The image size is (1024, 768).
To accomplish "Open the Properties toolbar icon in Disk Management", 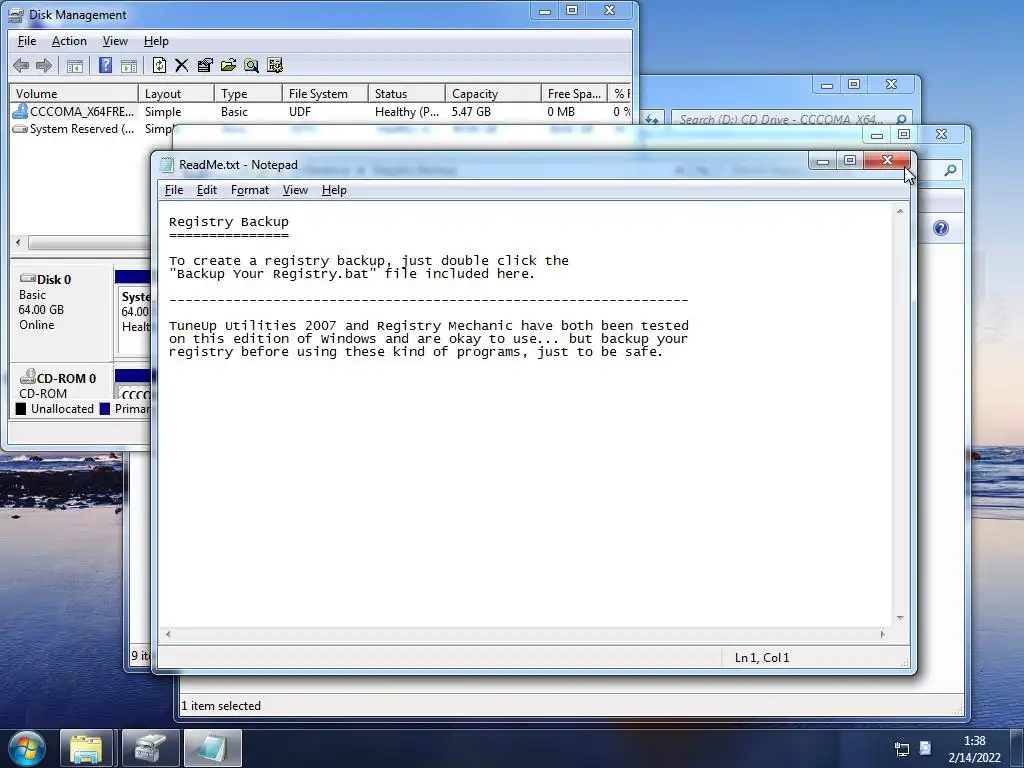I will [x=205, y=65].
